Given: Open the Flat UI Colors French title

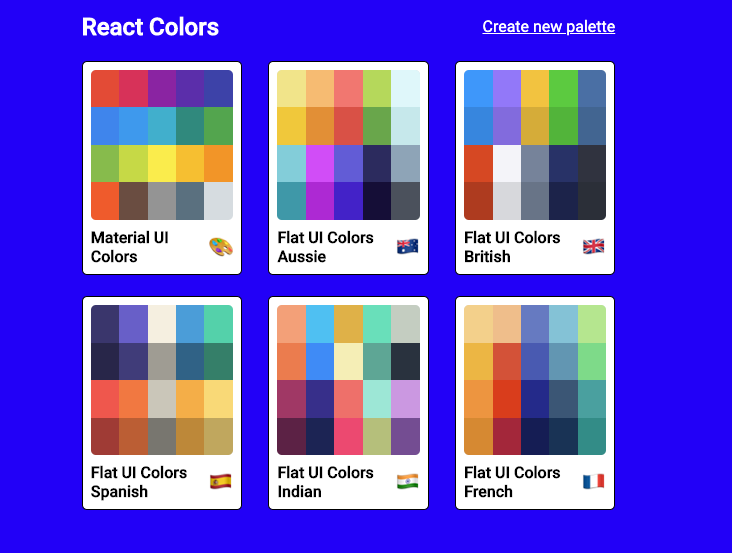Looking at the screenshot, I should [x=512, y=482].
